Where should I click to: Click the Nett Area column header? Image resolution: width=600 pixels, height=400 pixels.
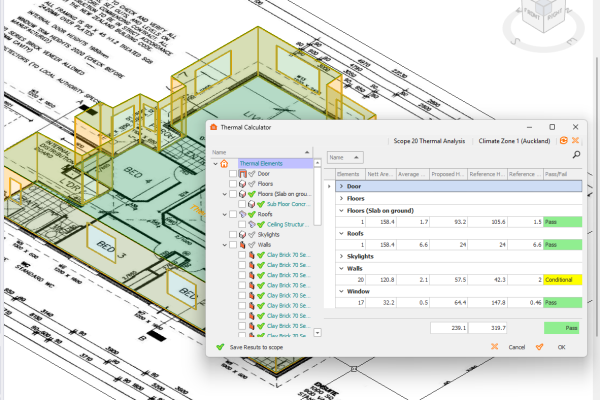(379, 173)
